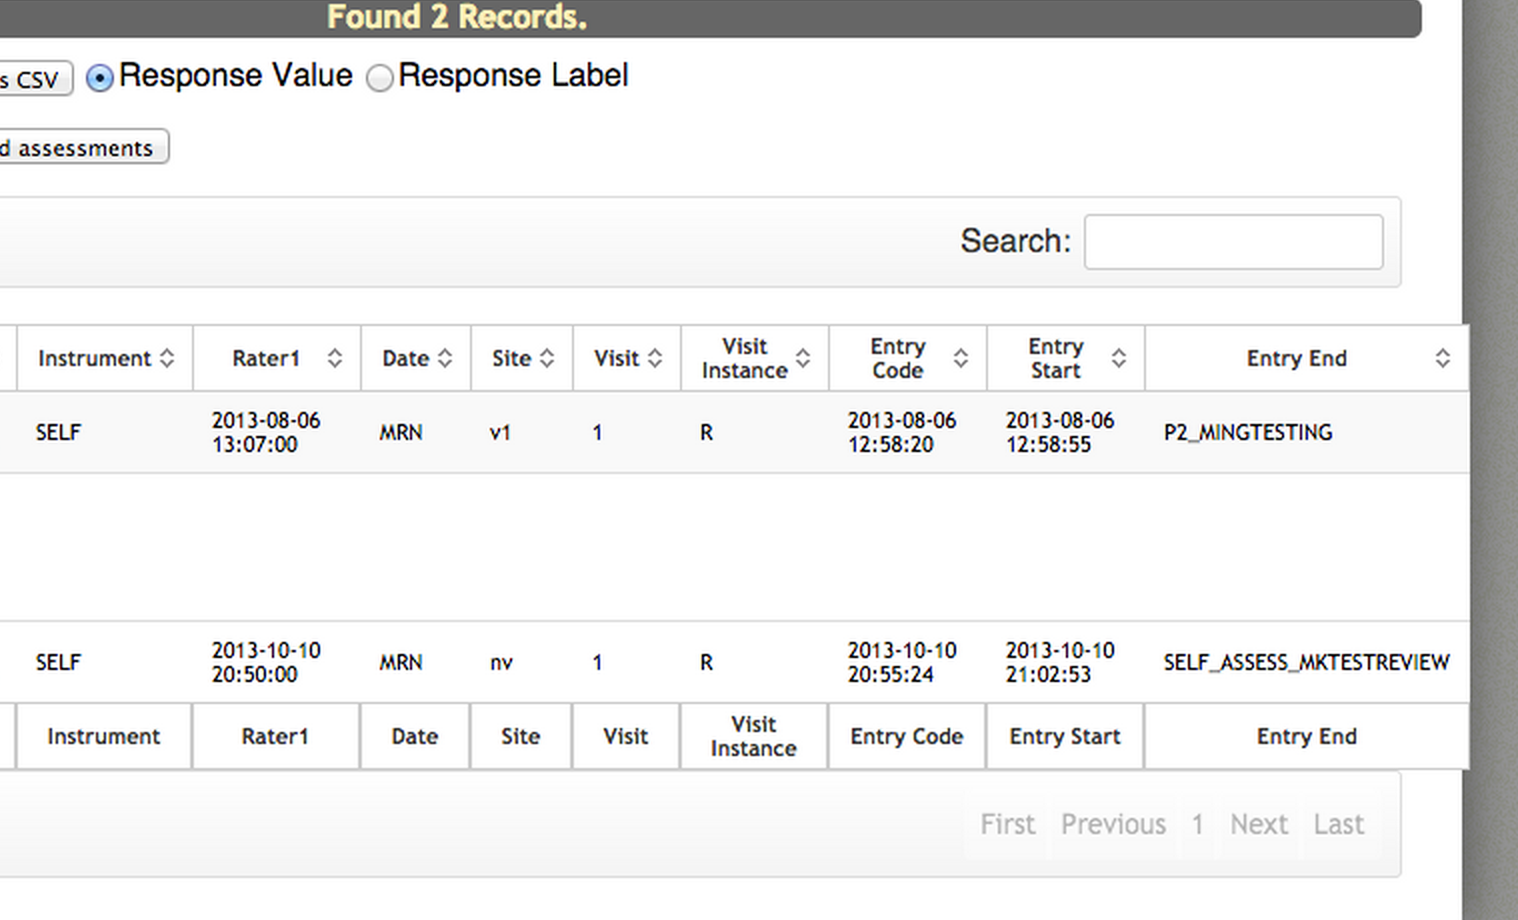Click SELF in the 2013-08-06 row
The width and height of the screenshot is (1518, 920).
[58, 432]
